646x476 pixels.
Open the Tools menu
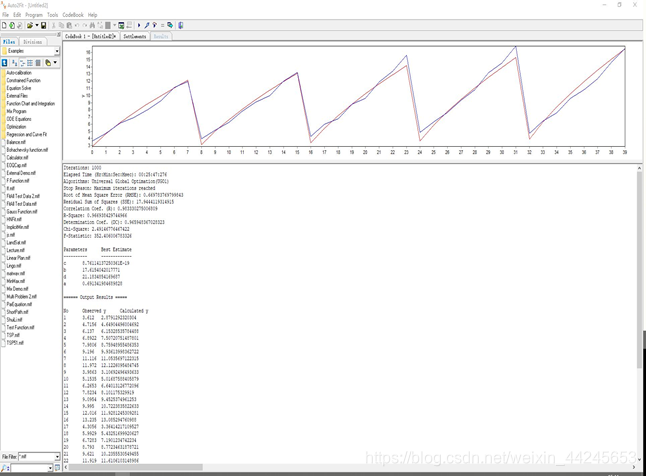52,15
